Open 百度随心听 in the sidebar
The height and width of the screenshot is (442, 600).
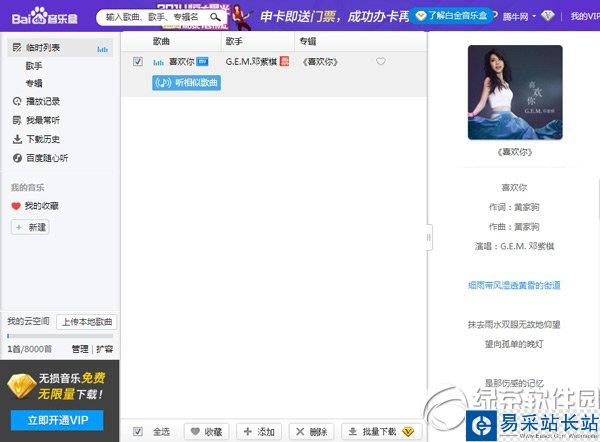click(x=47, y=158)
